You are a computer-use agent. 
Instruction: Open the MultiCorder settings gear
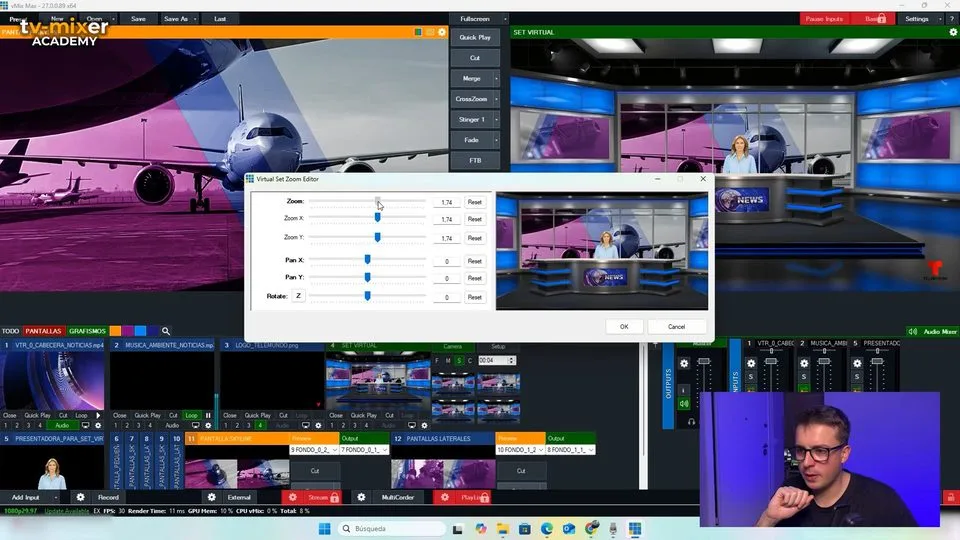tap(361, 497)
